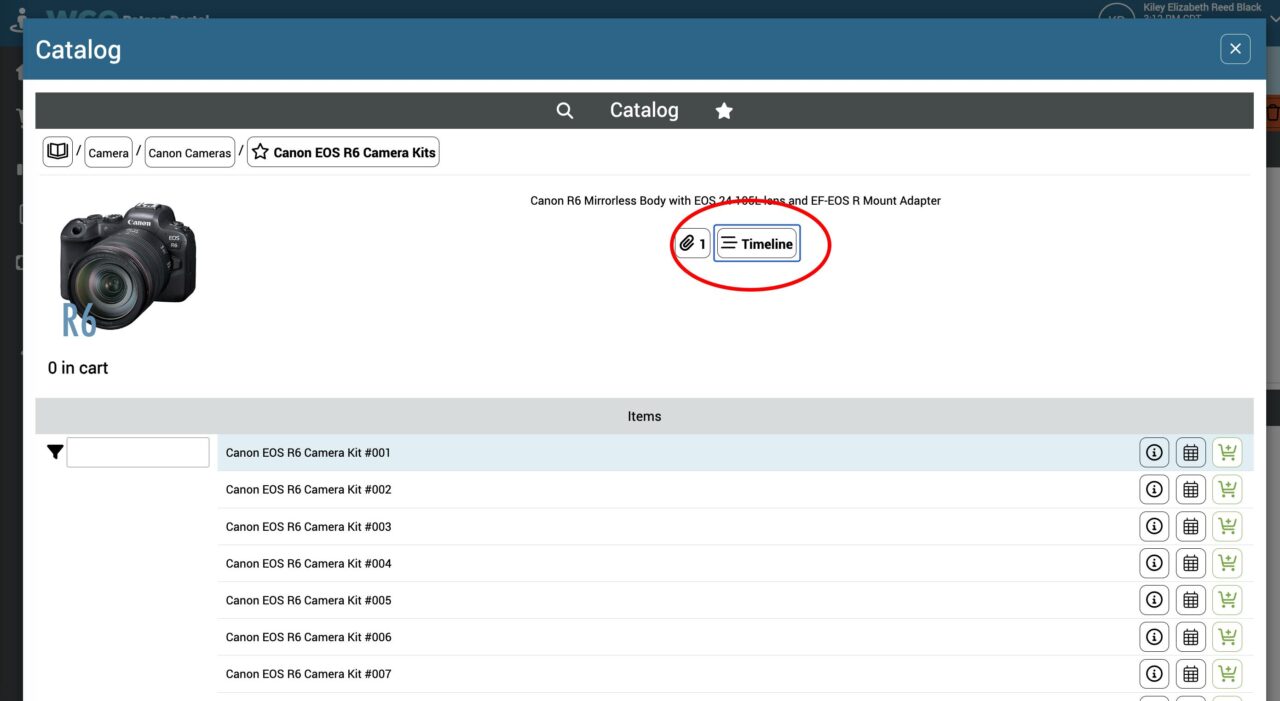Click Canon EOS R6 Camera Kits breadcrumb
The height and width of the screenshot is (701, 1280).
(x=343, y=152)
